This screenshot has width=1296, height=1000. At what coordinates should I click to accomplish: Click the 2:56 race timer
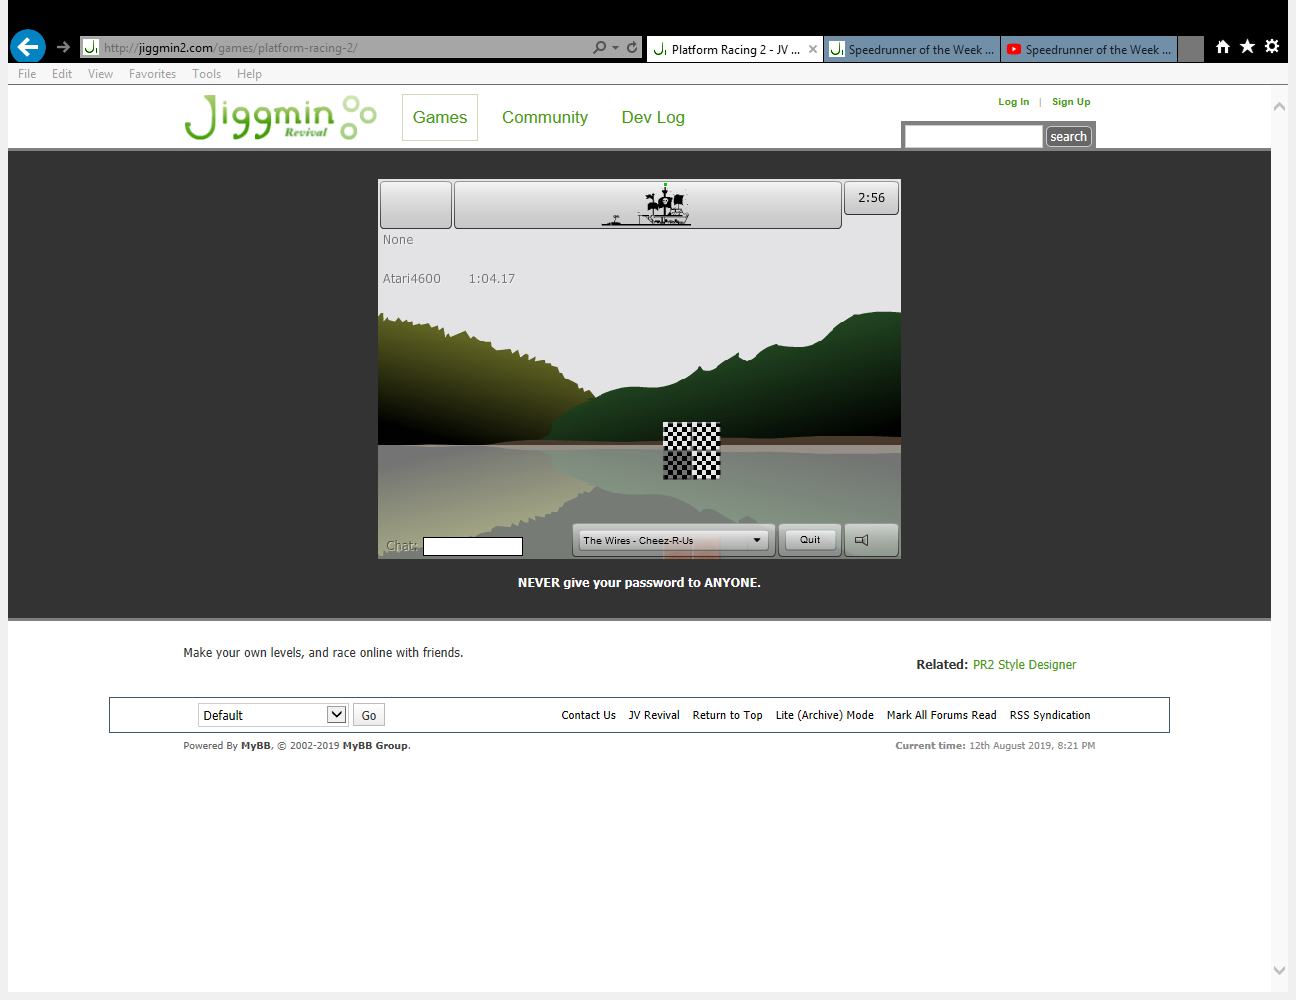click(871, 198)
